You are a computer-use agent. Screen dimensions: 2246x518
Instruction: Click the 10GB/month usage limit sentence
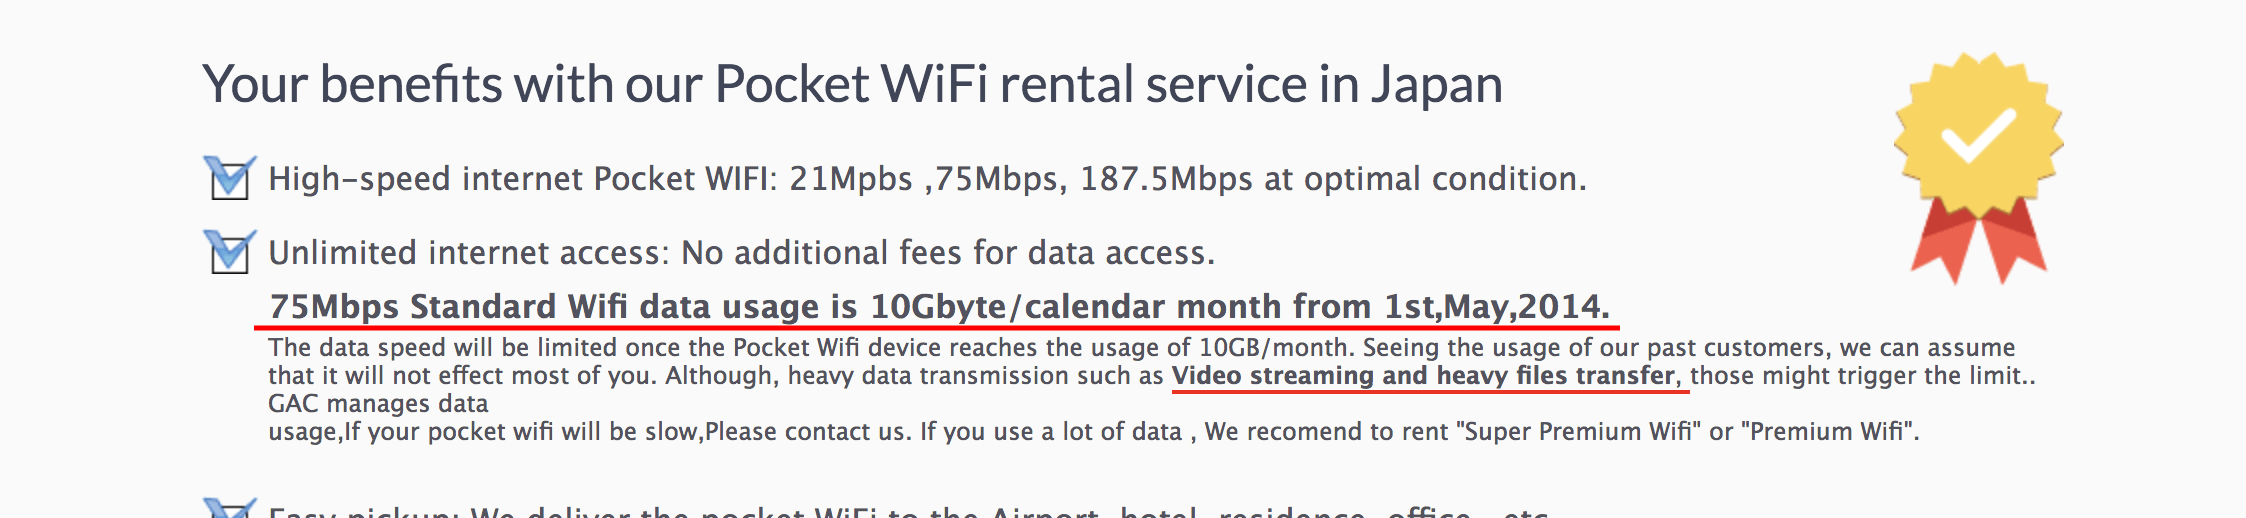(x=811, y=348)
